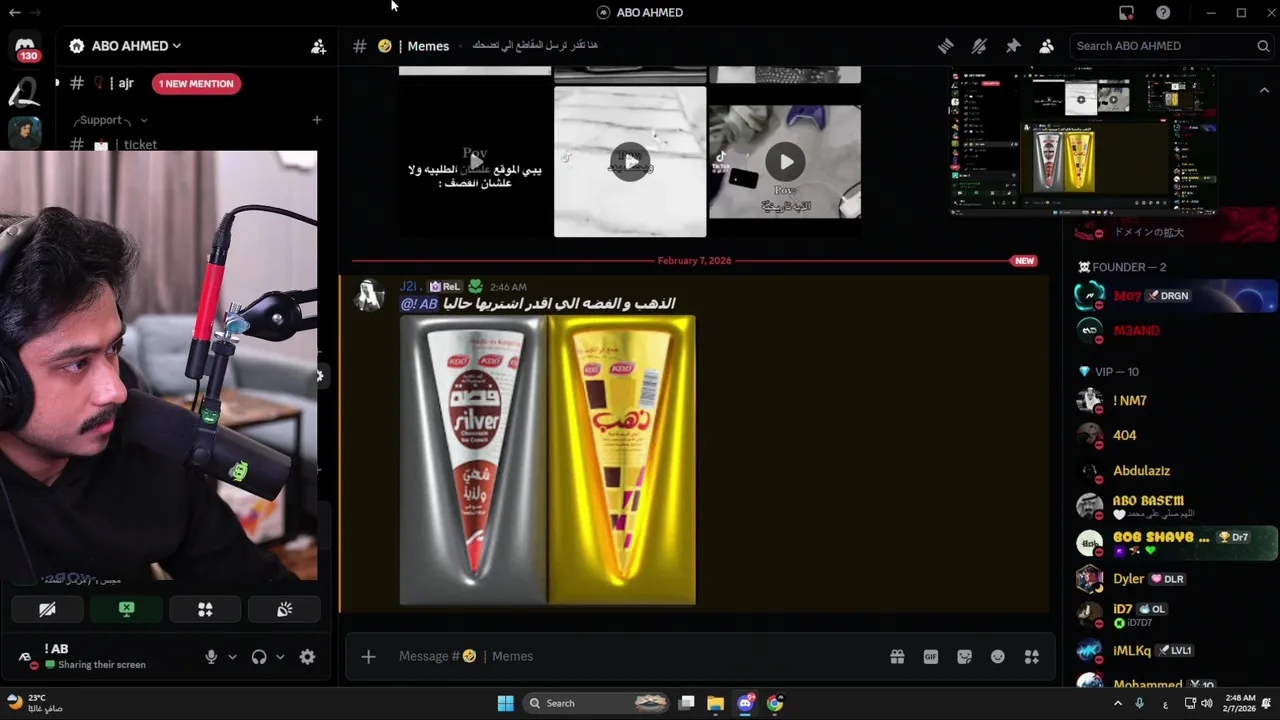Open the GIF picker
1280x720 pixels.
click(x=931, y=657)
